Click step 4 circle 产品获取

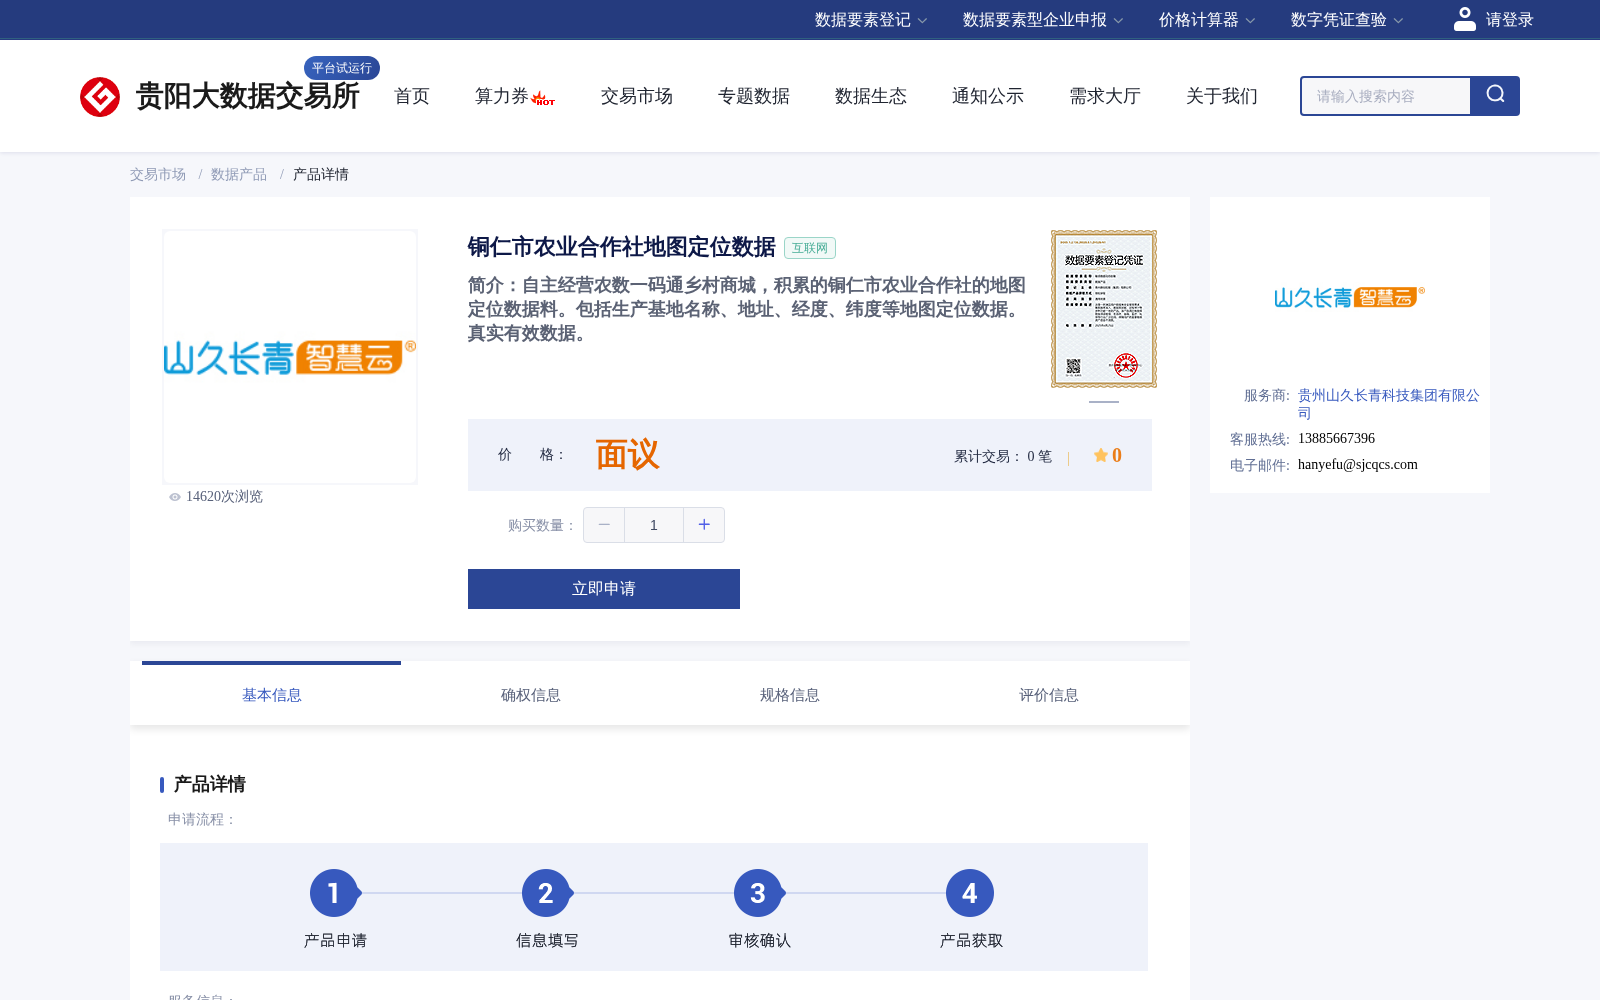pos(970,893)
